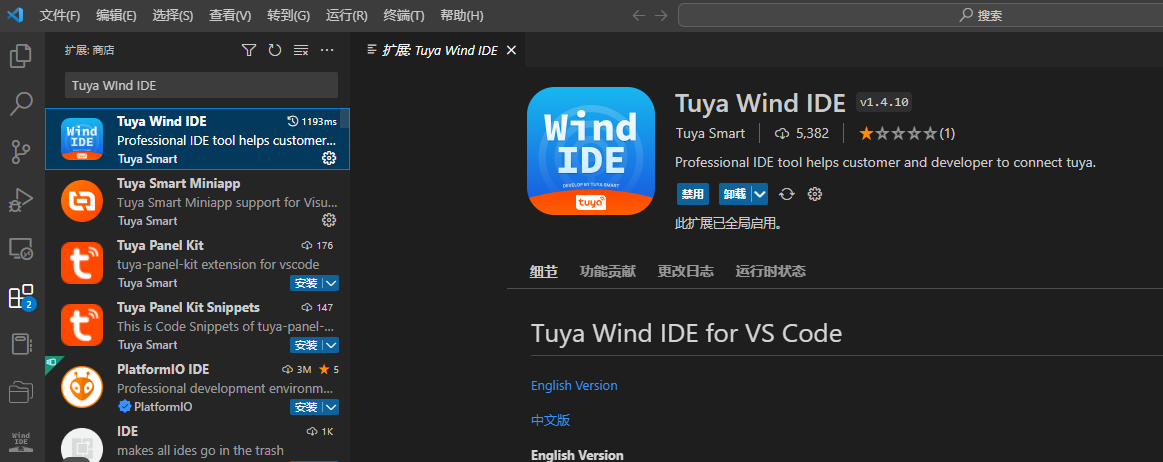Click the filter extensions funnel icon
Screen dimensions: 1163x462
click(x=249, y=50)
